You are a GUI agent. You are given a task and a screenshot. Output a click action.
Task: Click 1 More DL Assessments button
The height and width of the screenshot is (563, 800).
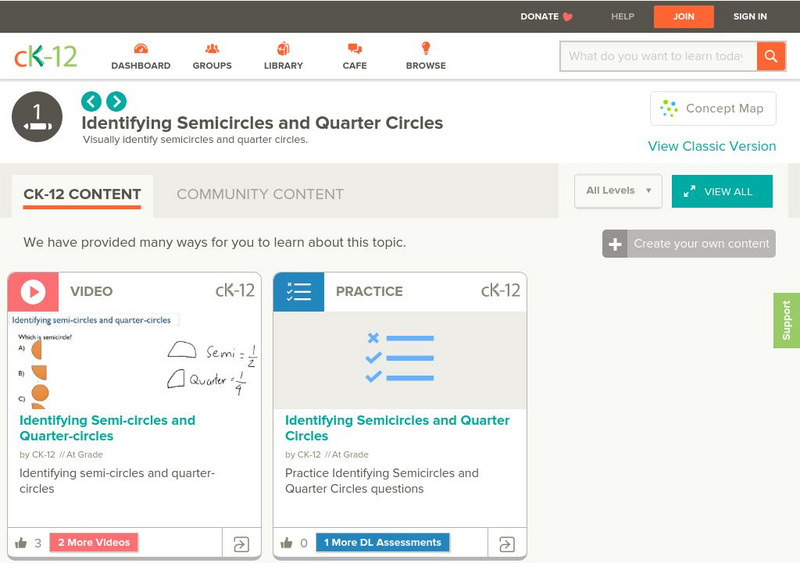pos(383,543)
